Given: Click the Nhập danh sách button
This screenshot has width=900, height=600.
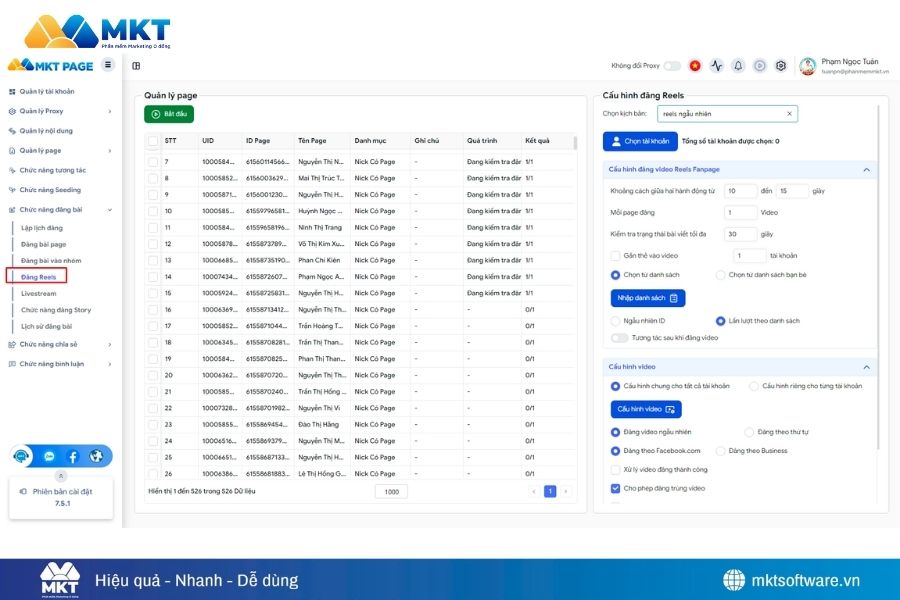Looking at the screenshot, I should tap(647, 298).
